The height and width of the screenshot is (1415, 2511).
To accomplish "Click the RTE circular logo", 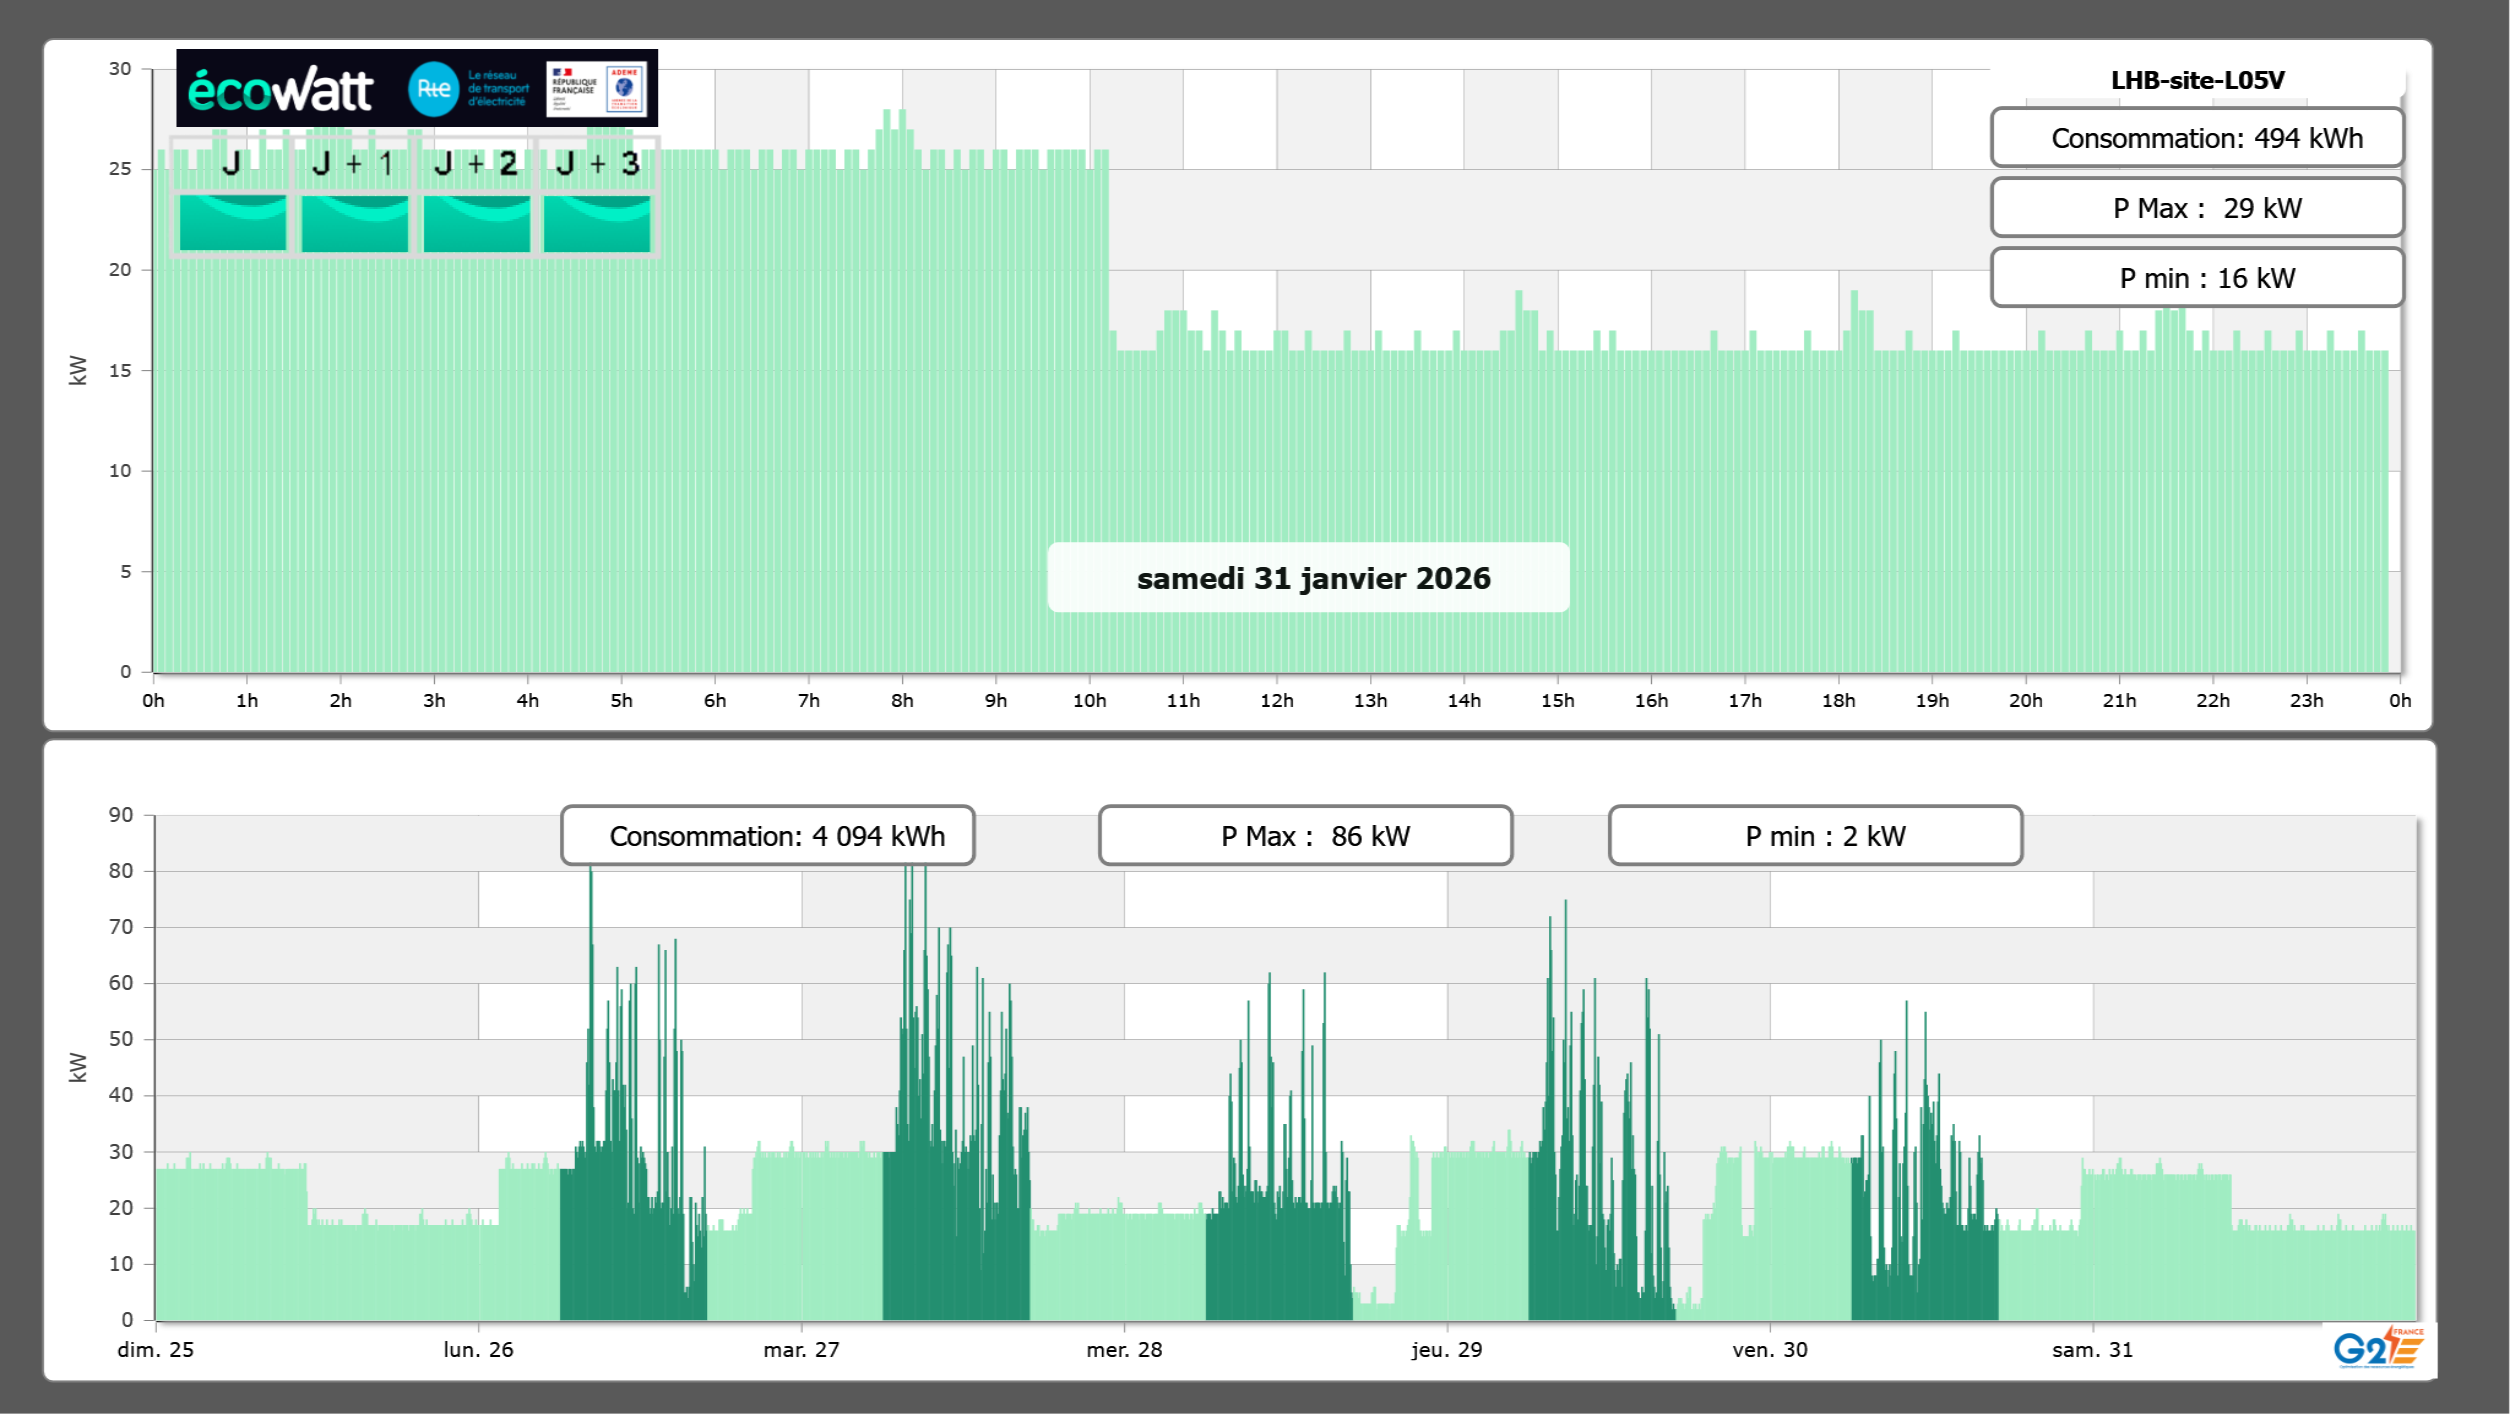I will [x=433, y=89].
